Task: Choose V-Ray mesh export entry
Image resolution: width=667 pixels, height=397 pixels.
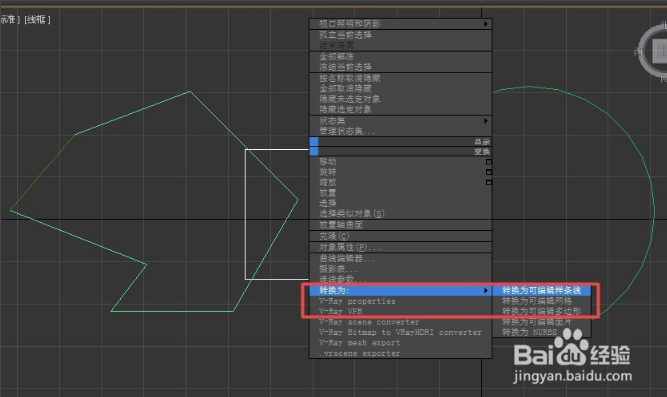Action: [x=400, y=343]
